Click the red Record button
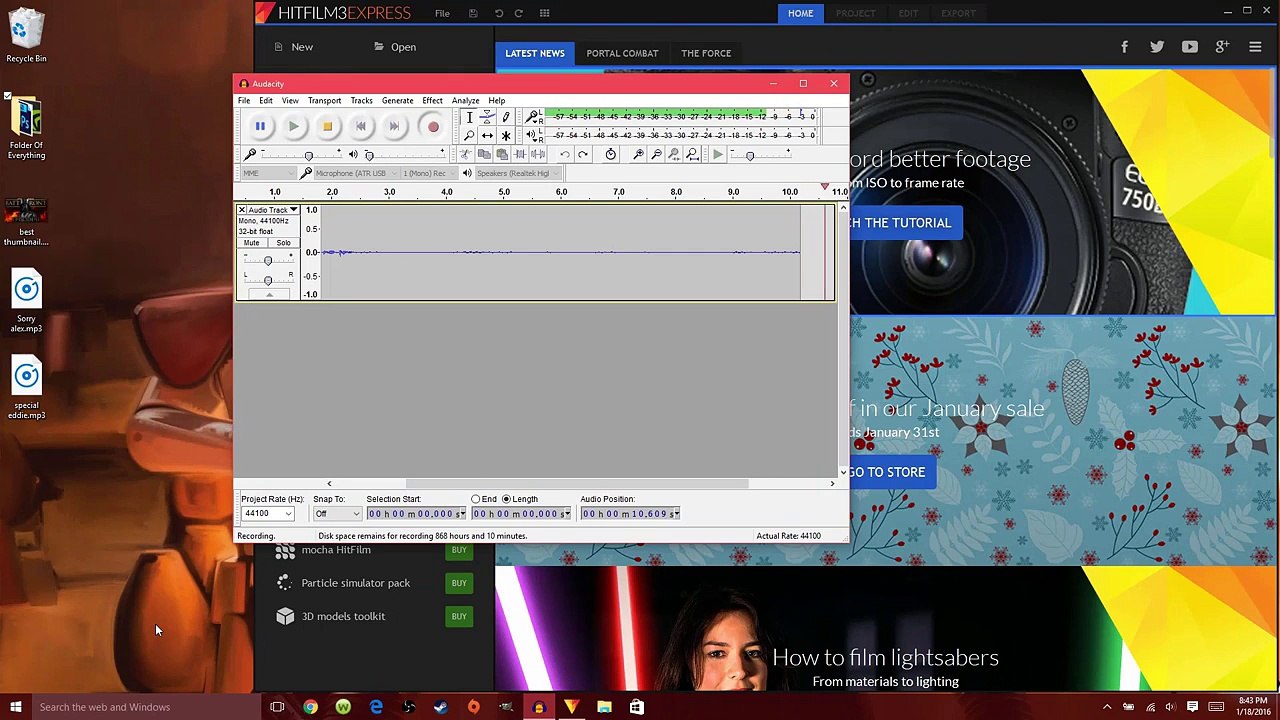1280x720 pixels. (433, 127)
